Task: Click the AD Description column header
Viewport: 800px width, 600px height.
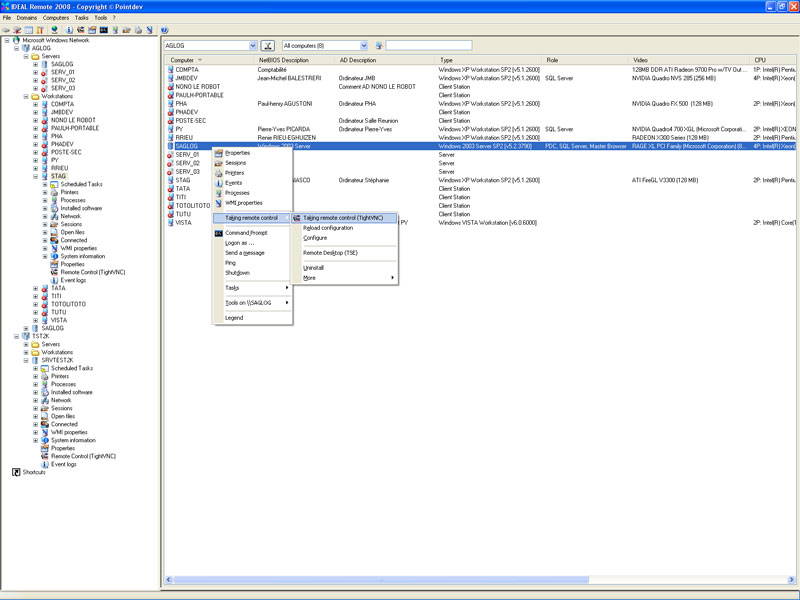Action: click(385, 60)
